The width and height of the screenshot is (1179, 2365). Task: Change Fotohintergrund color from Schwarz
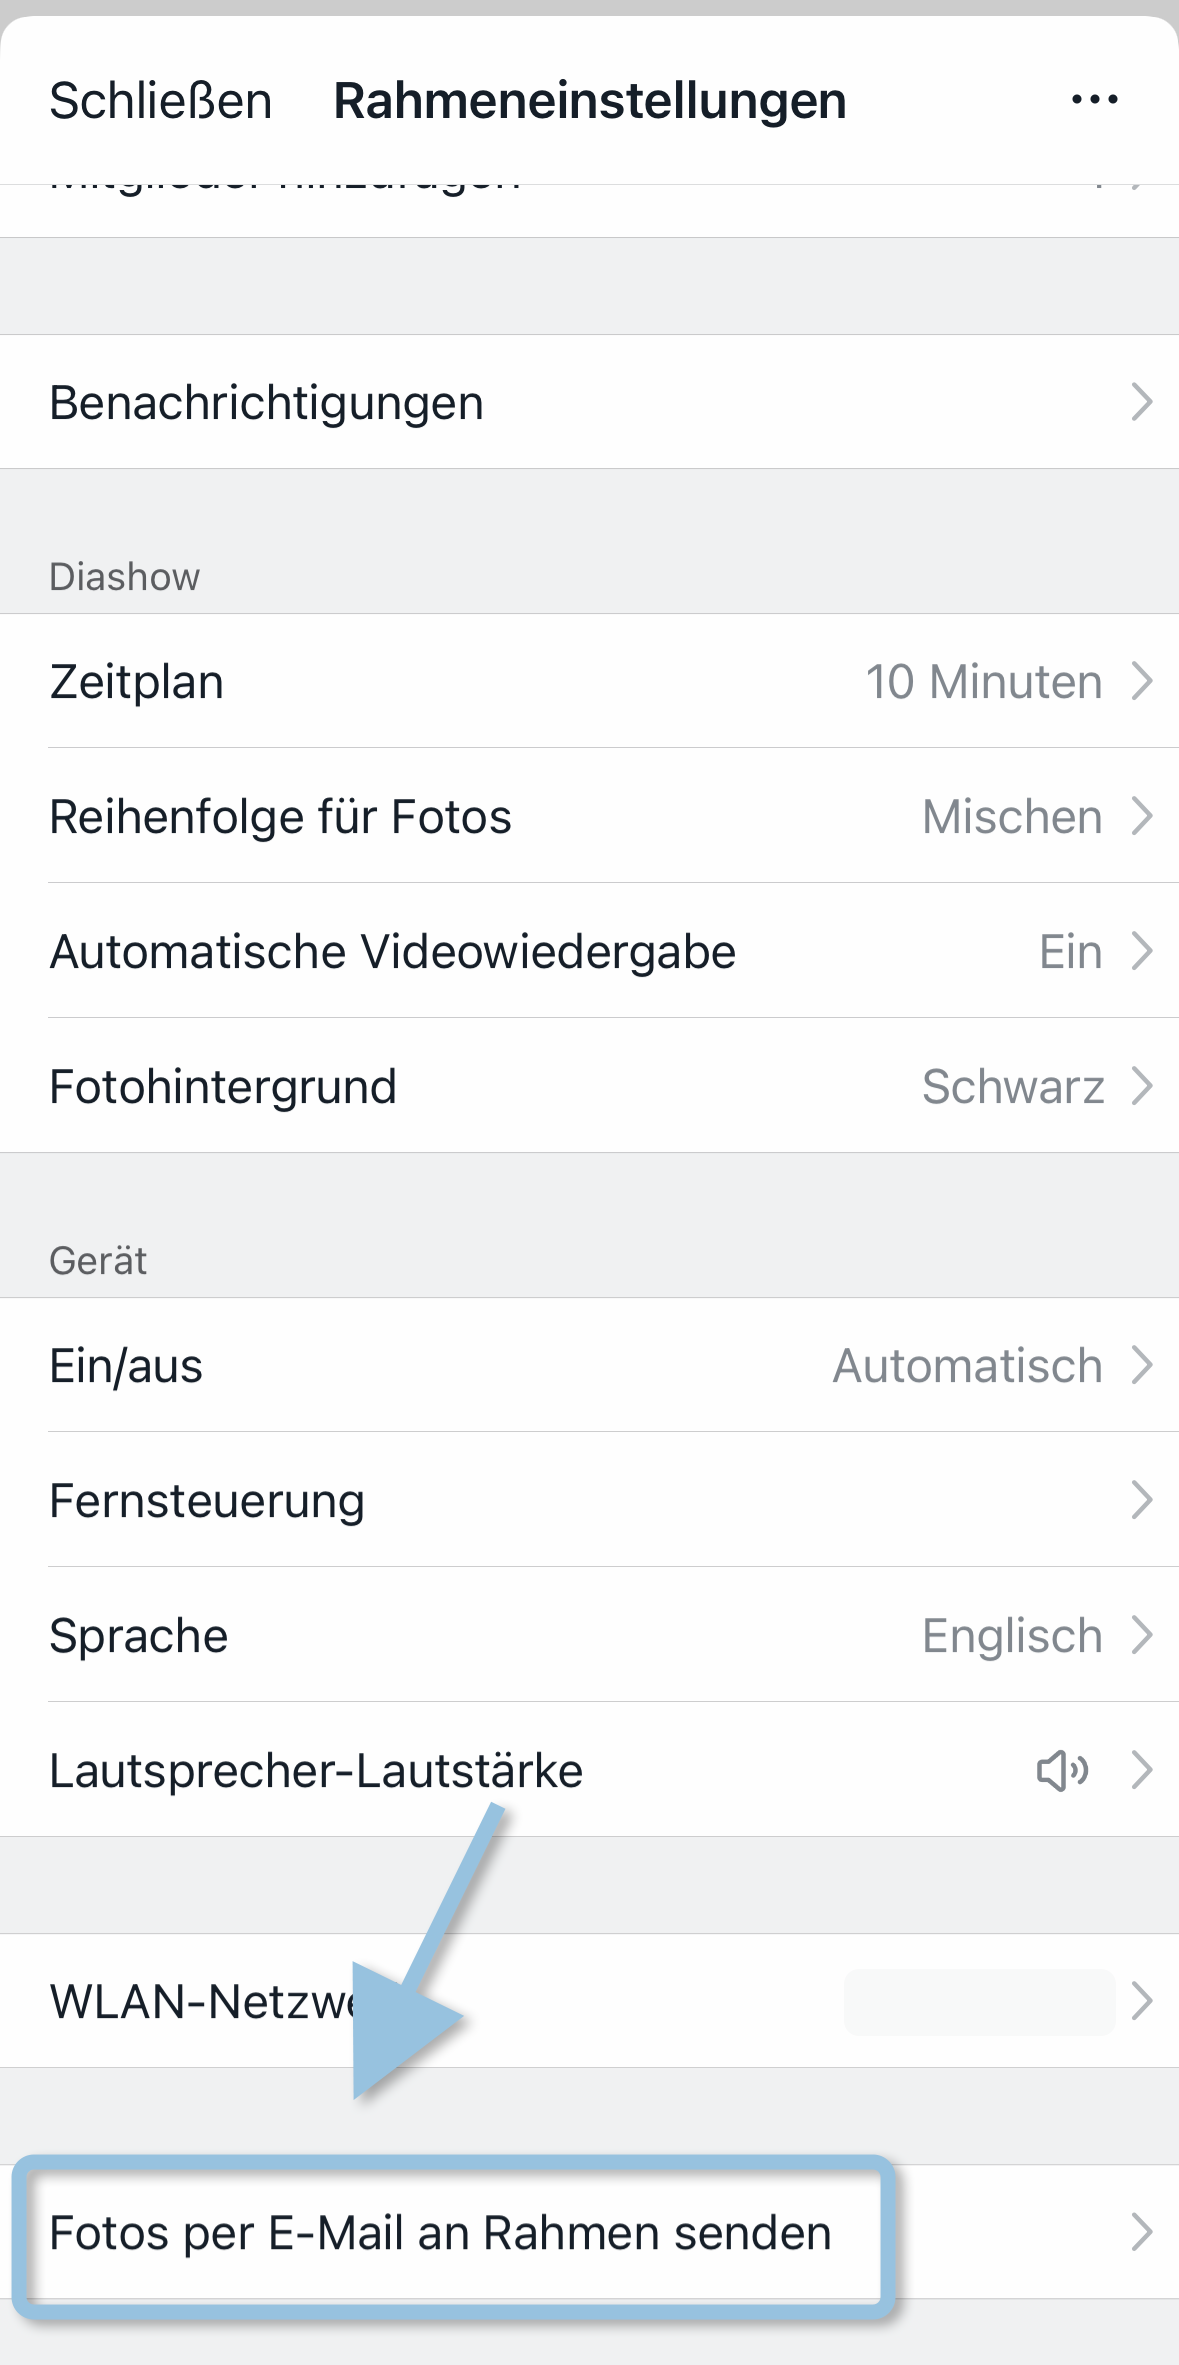pyautogui.click(x=1012, y=1087)
